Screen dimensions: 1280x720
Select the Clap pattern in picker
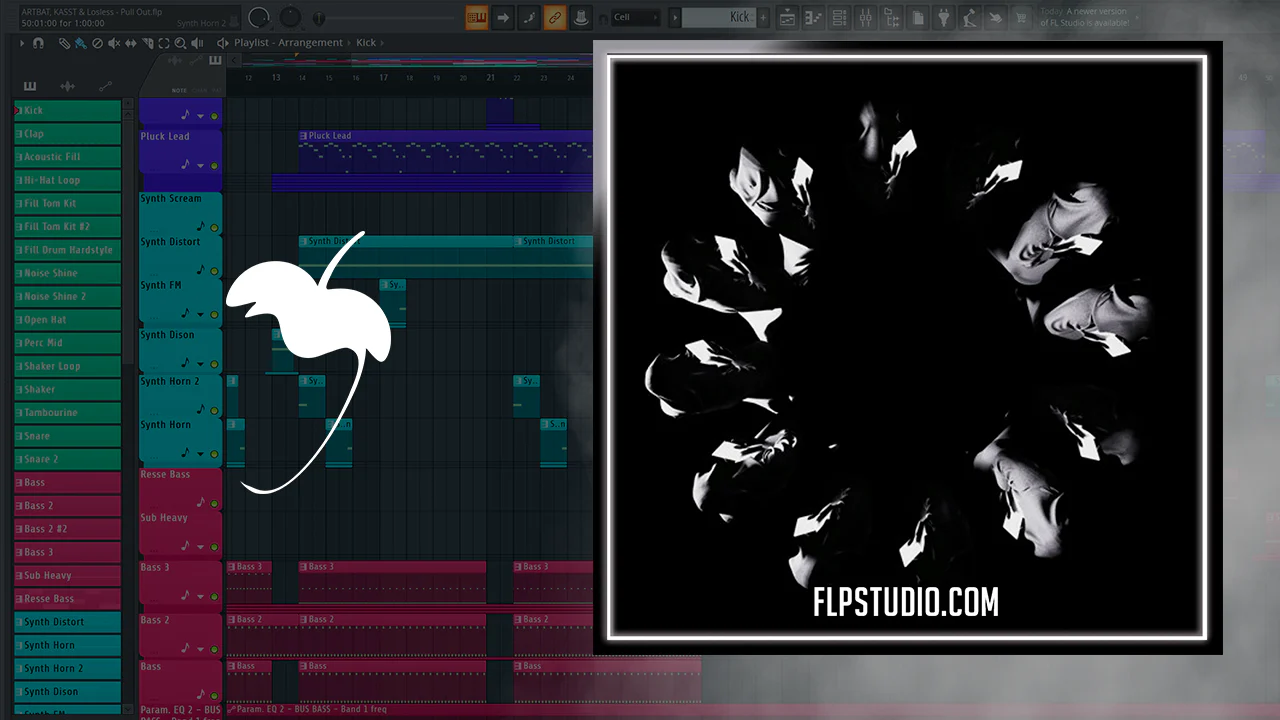[67, 133]
